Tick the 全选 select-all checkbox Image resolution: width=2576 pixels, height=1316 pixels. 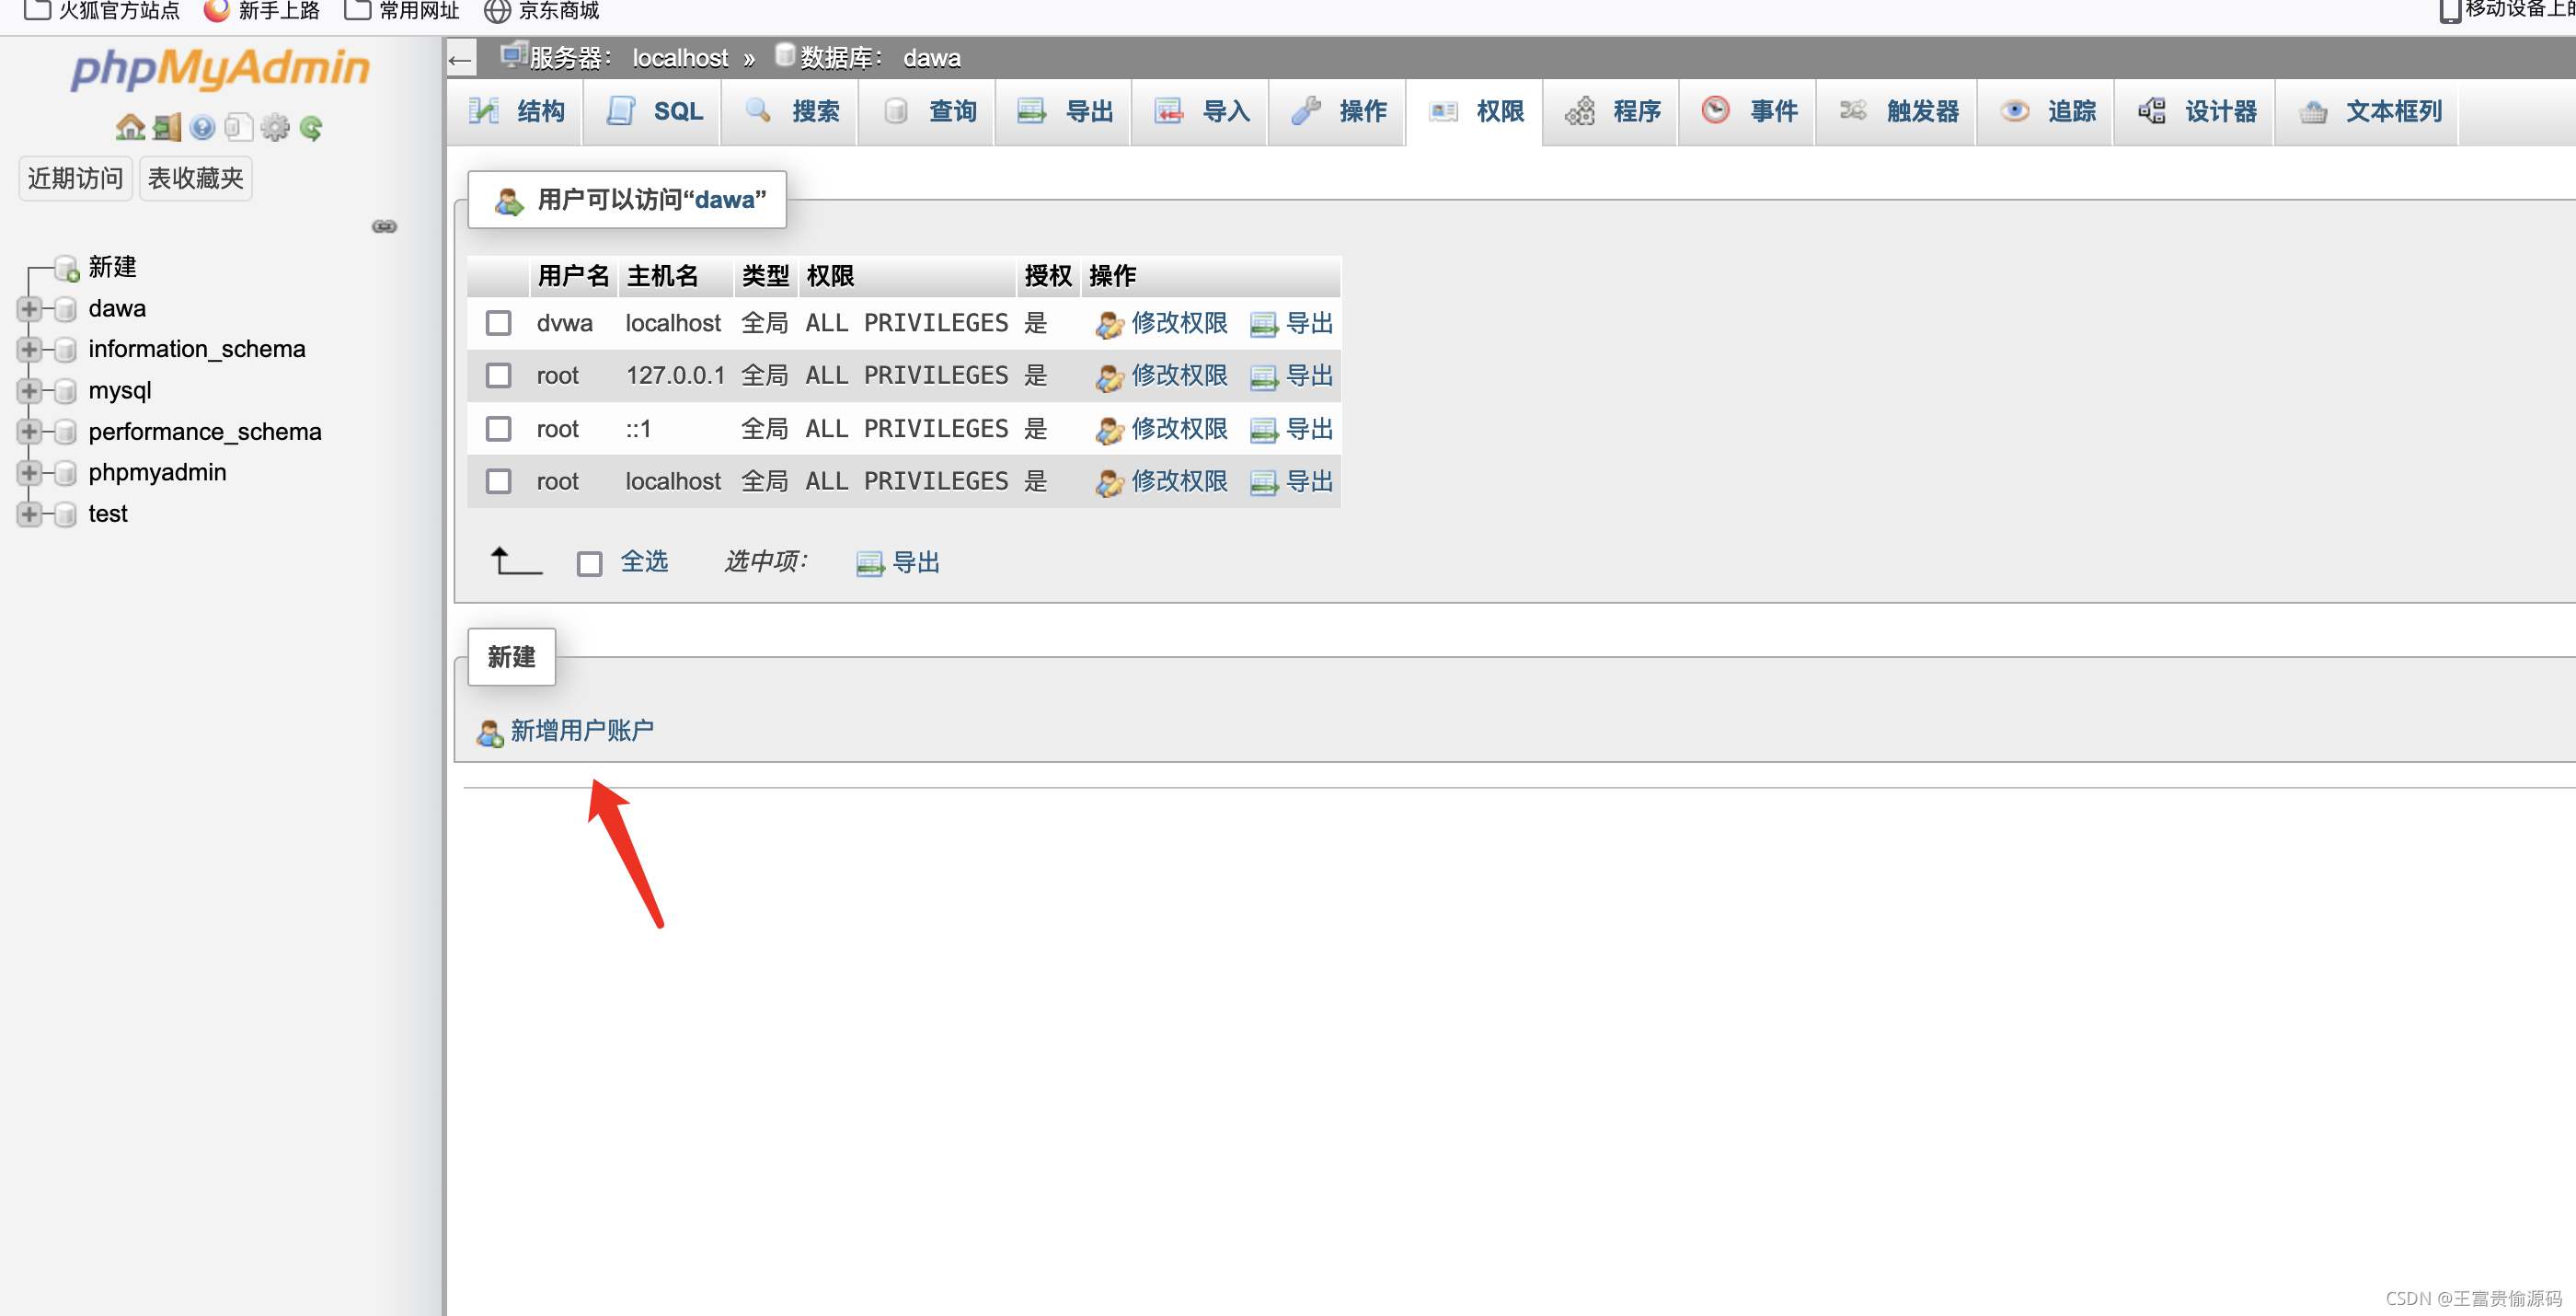pos(589,564)
